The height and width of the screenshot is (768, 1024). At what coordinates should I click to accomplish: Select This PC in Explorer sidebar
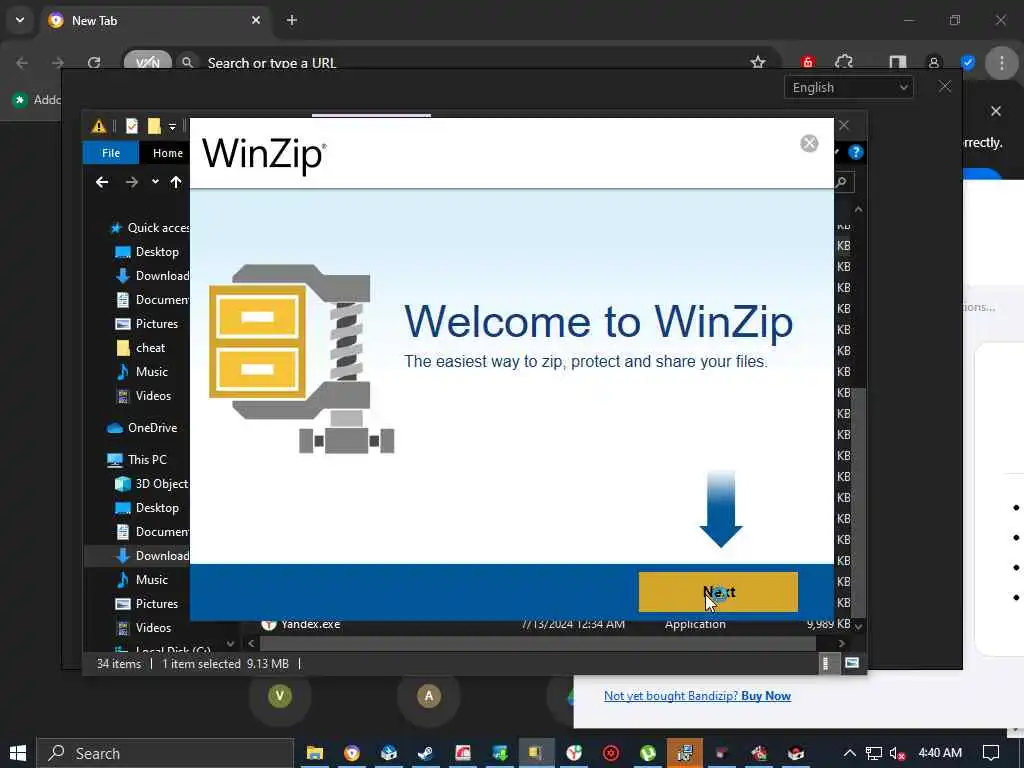[138, 460]
